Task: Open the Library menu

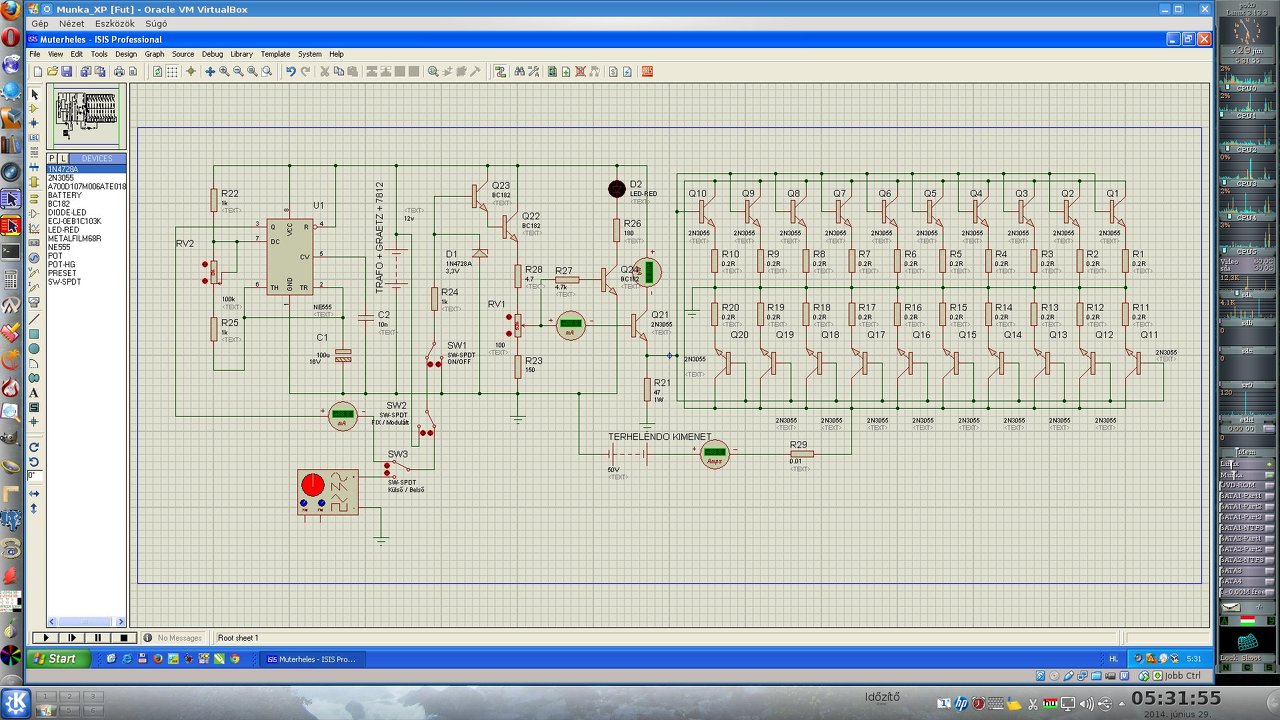Action: 241,54
